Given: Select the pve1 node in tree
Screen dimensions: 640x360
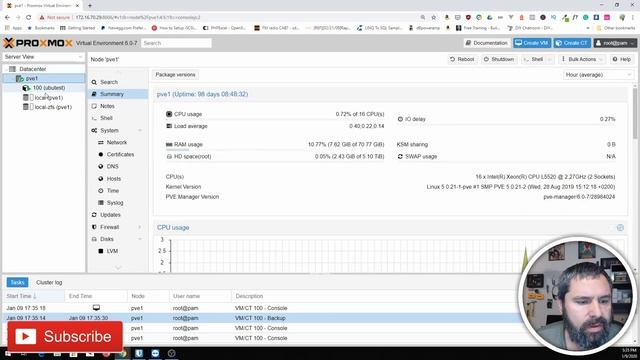Looking at the screenshot, I should click(x=31, y=78).
